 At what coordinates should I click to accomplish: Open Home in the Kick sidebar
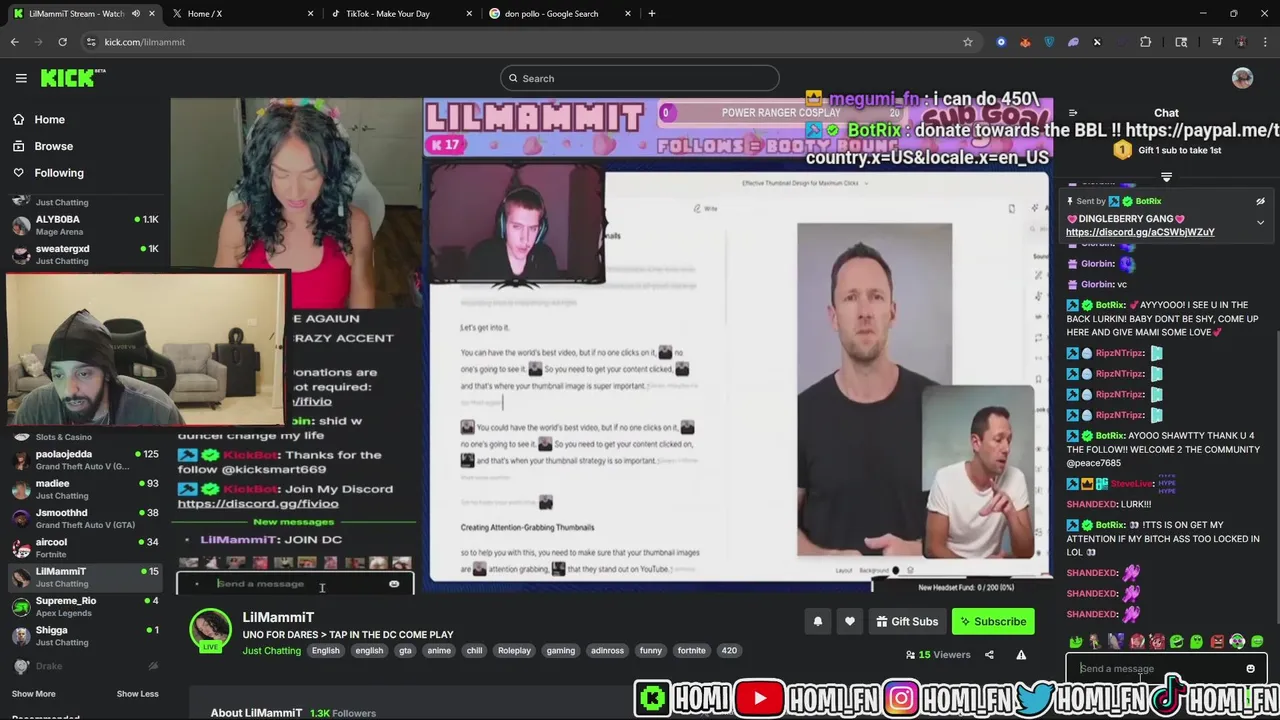(x=49, y=119)
